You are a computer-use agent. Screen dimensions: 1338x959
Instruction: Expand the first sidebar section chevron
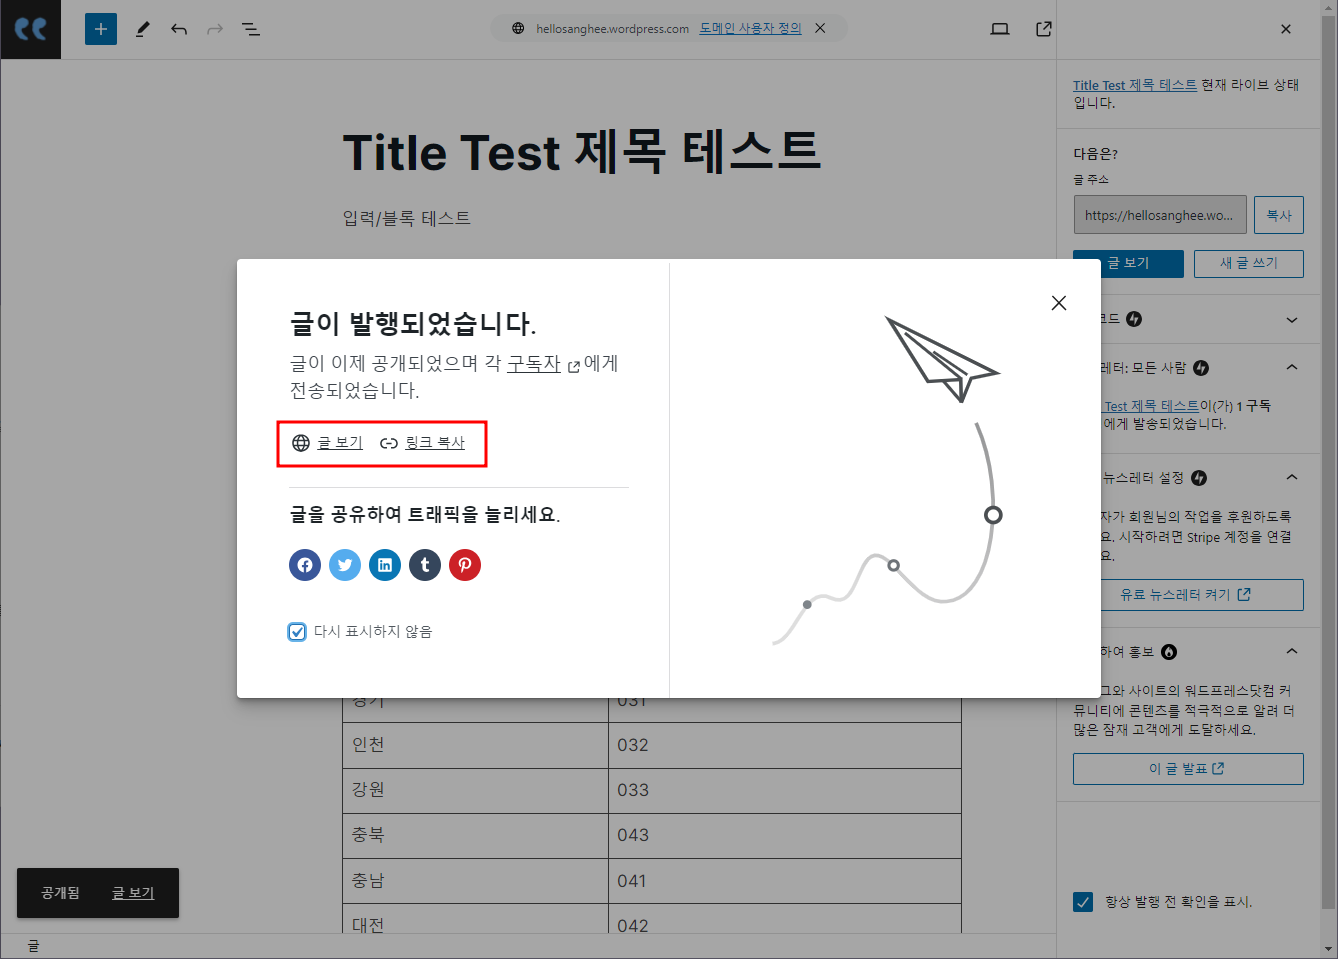tap(1292, 320)
